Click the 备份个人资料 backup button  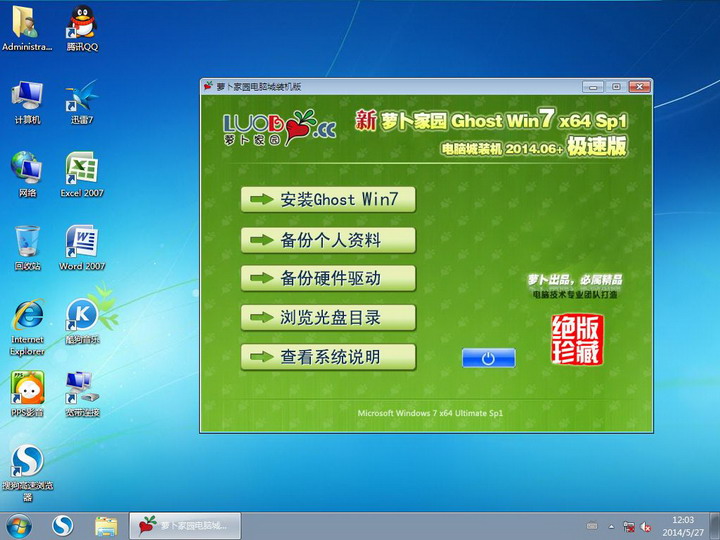(x=328, y=240)
